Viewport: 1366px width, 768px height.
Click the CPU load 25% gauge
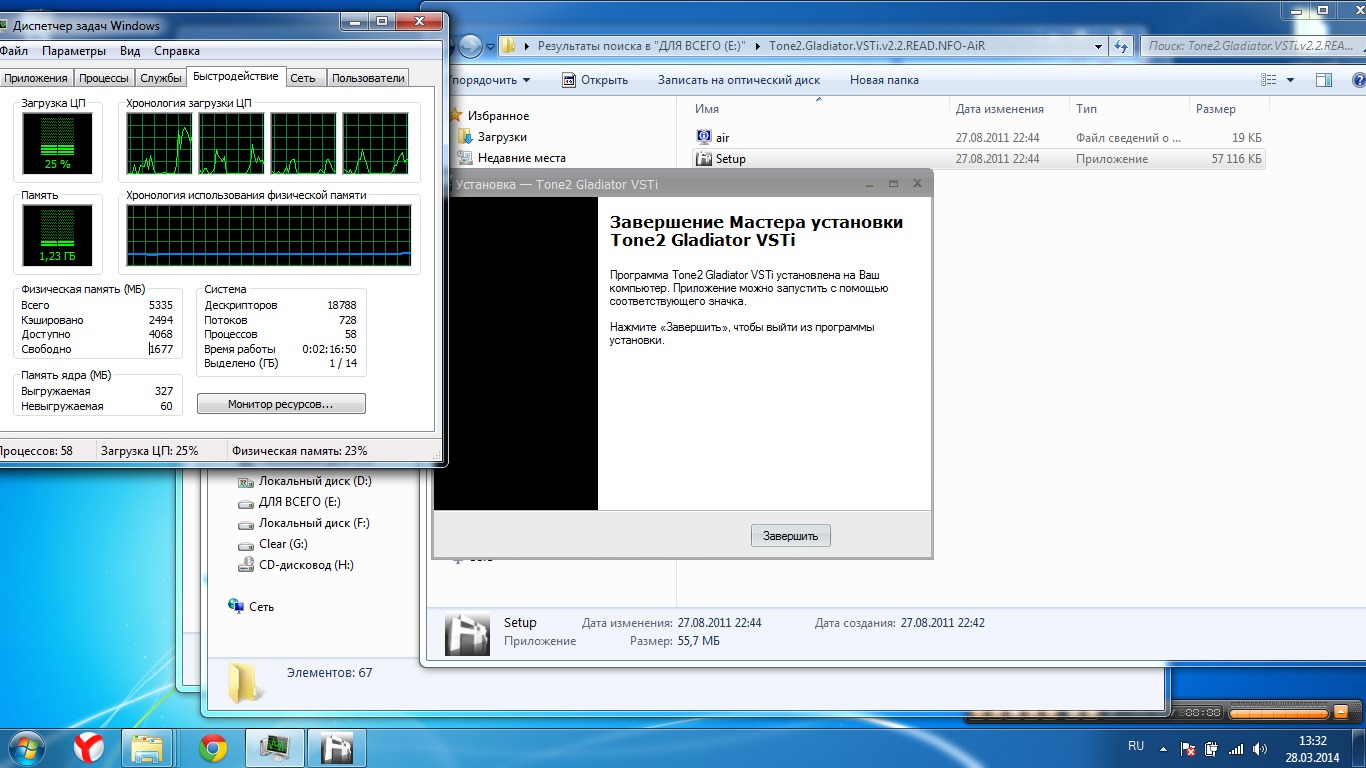(57, 143)
